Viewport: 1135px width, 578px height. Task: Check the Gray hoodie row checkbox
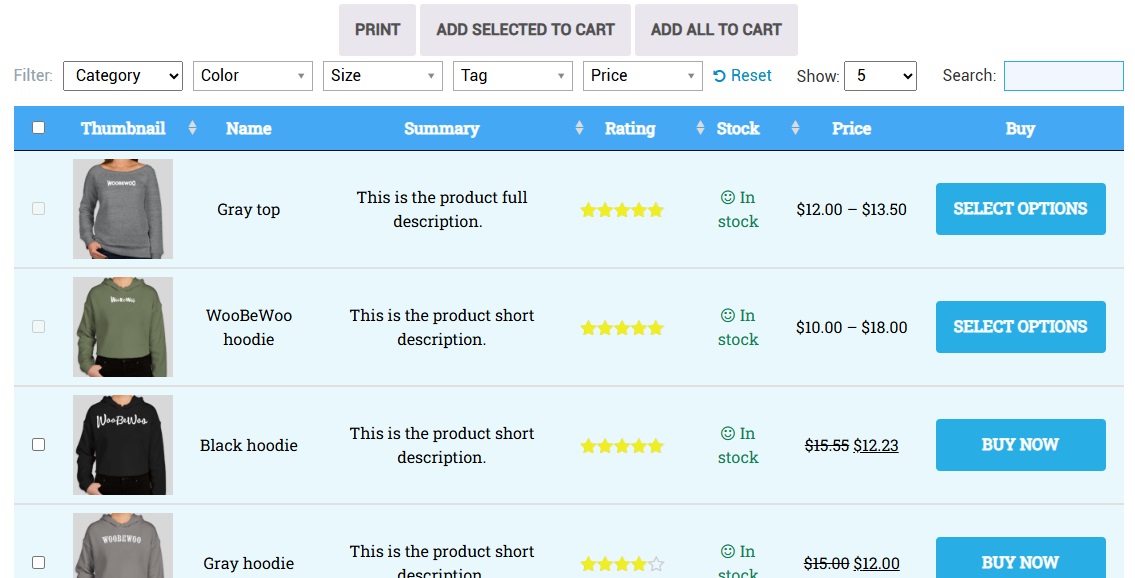(38, 562)
